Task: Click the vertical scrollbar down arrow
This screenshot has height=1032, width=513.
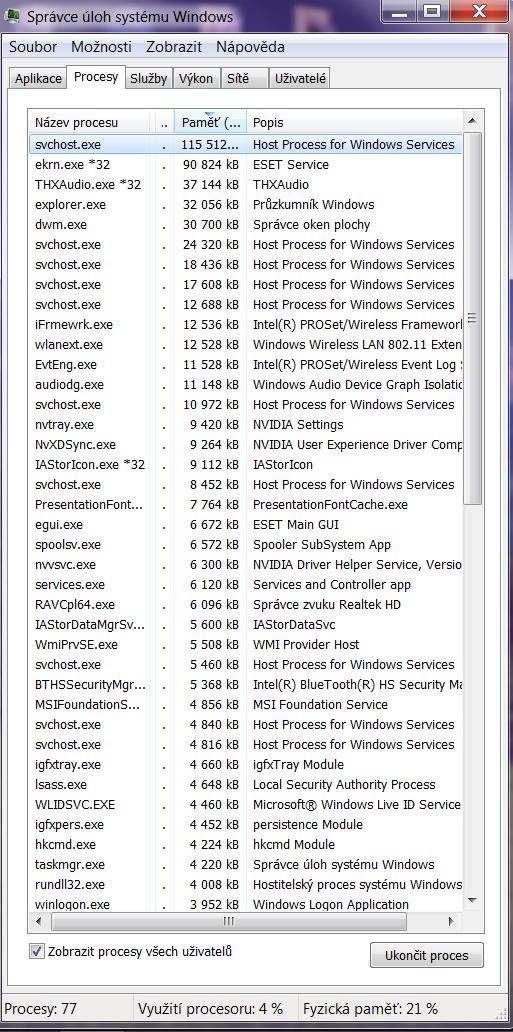Action: click(x=472, y=899)
